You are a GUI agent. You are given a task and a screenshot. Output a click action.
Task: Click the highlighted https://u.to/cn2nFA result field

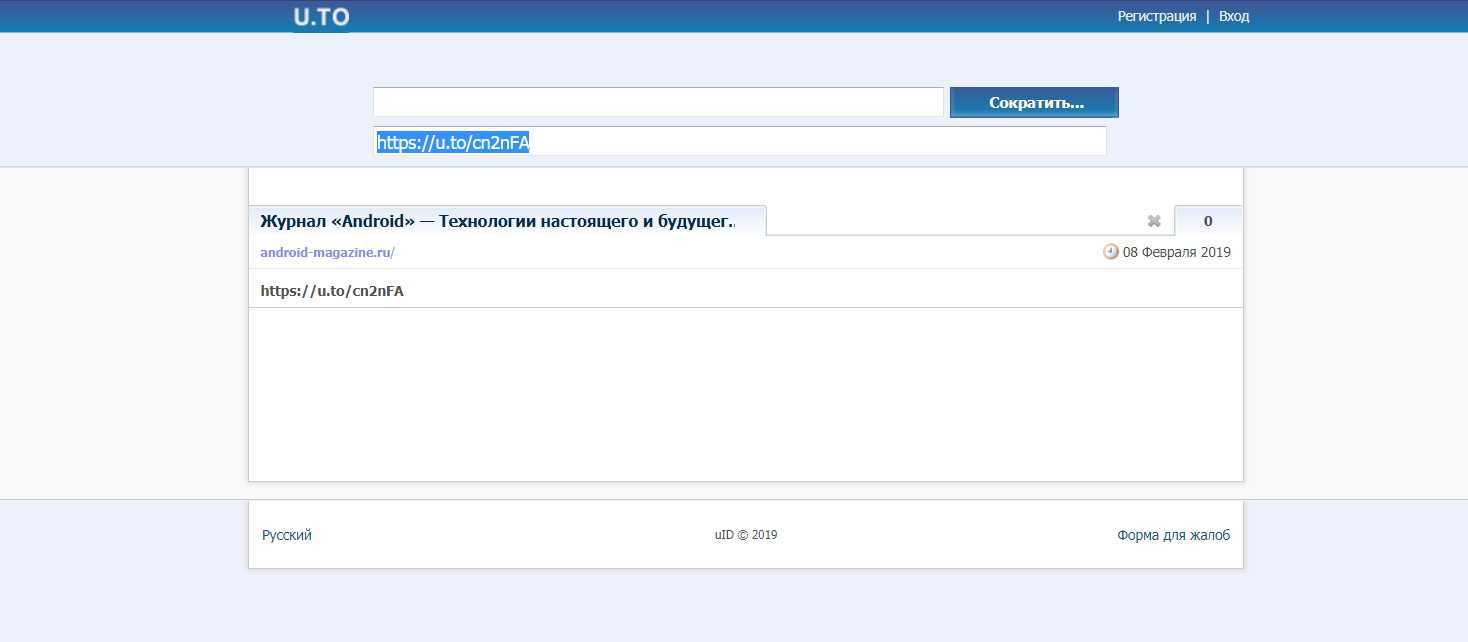(x=740, y=142)
